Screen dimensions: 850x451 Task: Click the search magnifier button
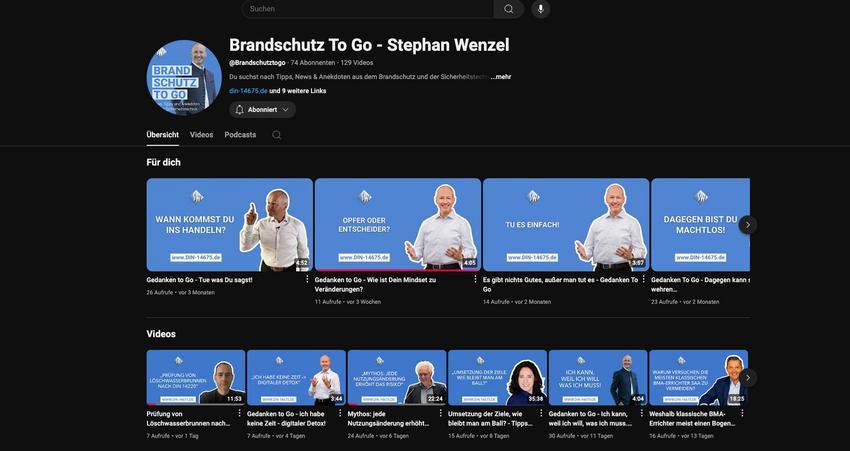coord(508,9)
